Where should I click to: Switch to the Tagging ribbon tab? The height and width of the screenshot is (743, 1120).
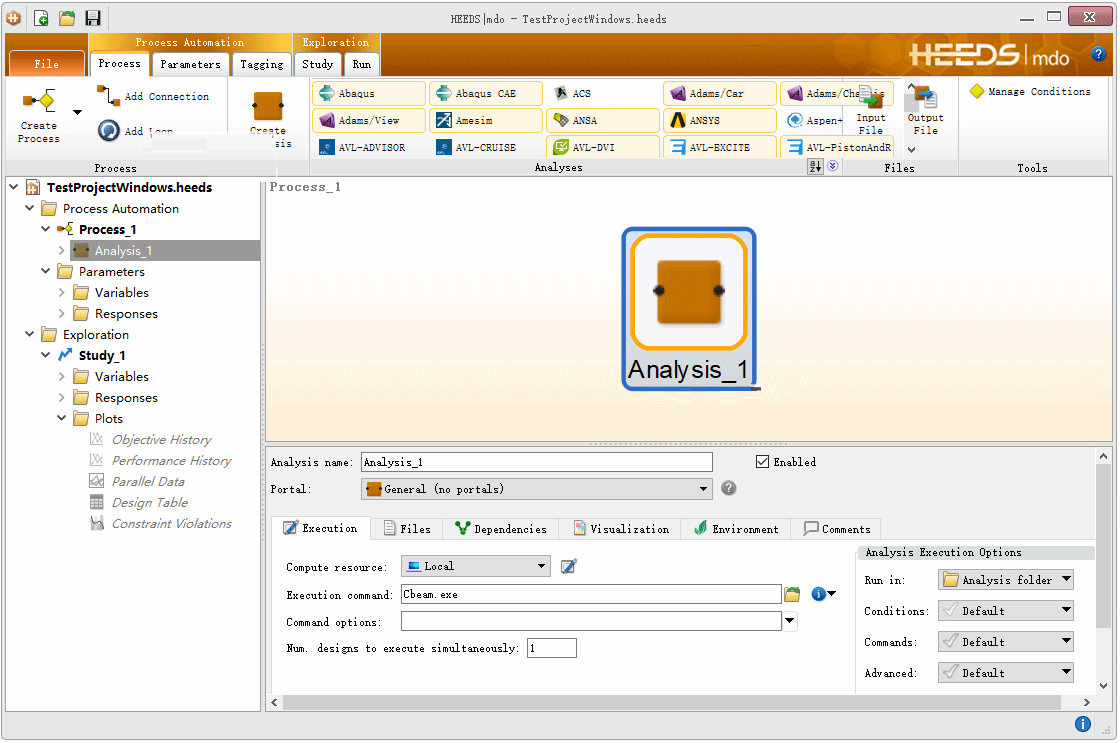[x=261, y=64]
